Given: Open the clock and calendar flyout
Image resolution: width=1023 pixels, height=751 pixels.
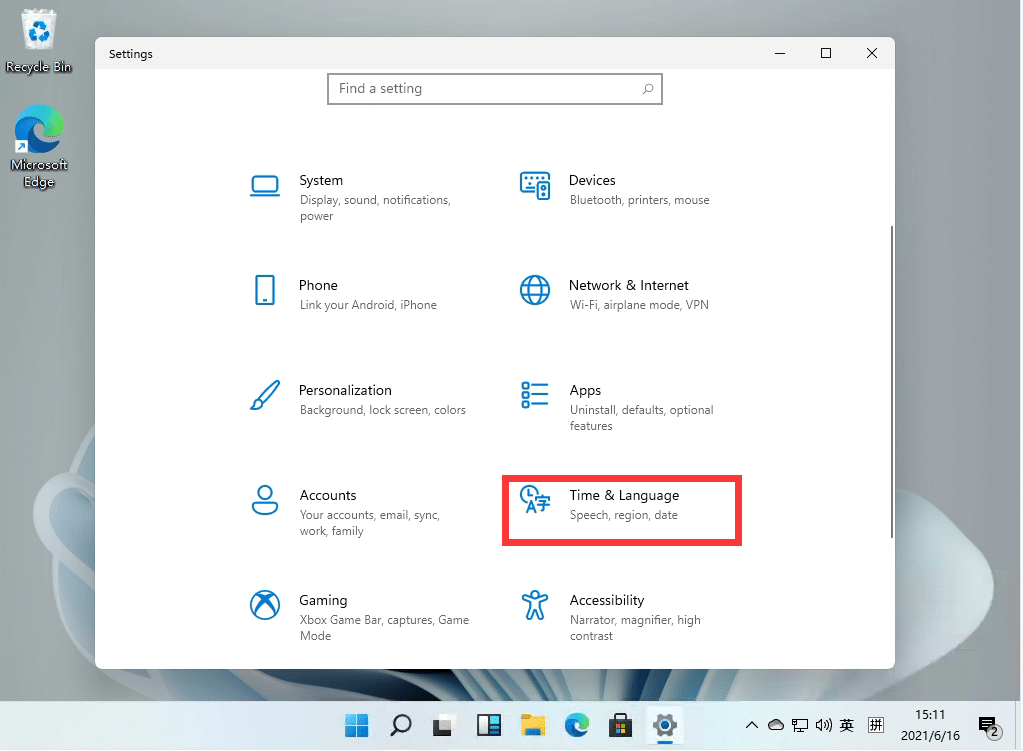Looking at the screenshot, I should (x=931, y=725).
